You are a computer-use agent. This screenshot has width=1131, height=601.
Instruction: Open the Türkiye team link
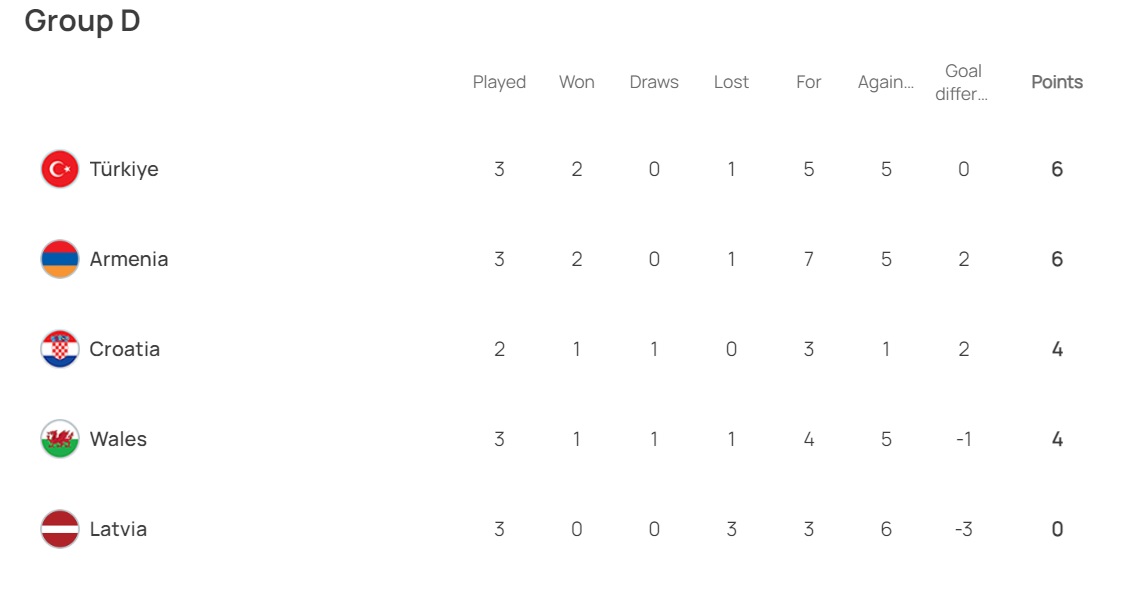(x=124, y=170)
